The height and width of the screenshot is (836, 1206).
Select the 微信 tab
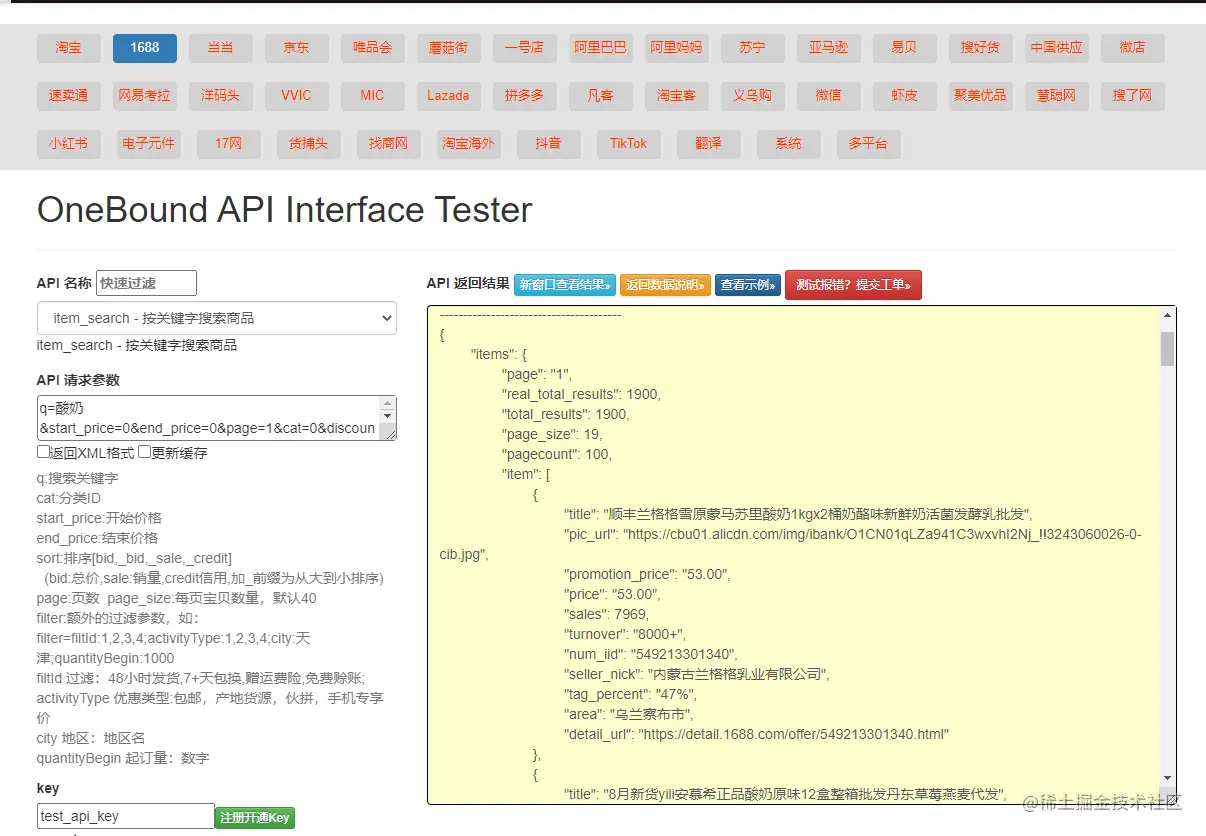[829, 96]
